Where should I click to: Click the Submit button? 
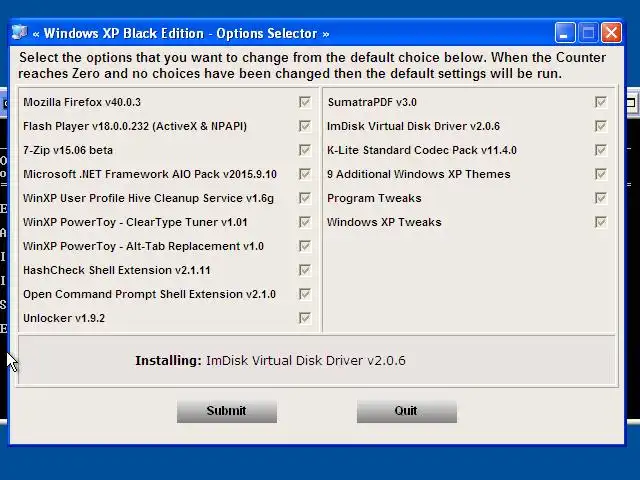point(227,411)
